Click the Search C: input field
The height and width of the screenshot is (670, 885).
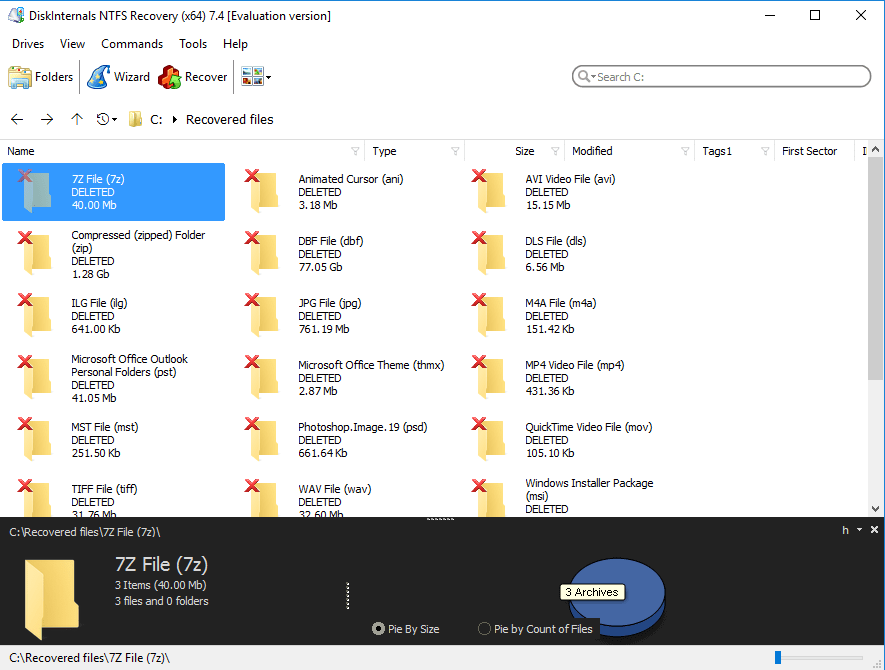tap(725, 77)
